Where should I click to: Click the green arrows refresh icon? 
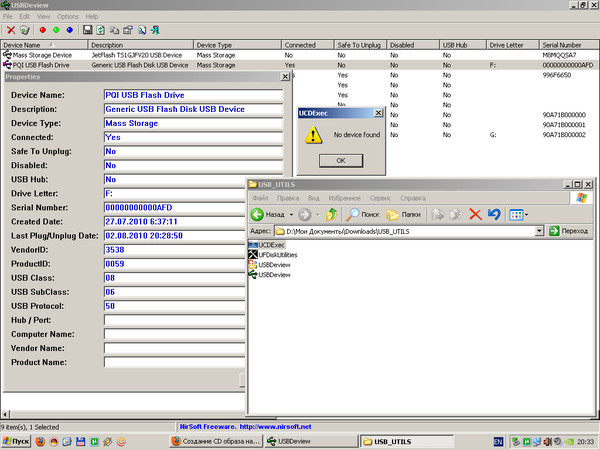coord(101,30)
